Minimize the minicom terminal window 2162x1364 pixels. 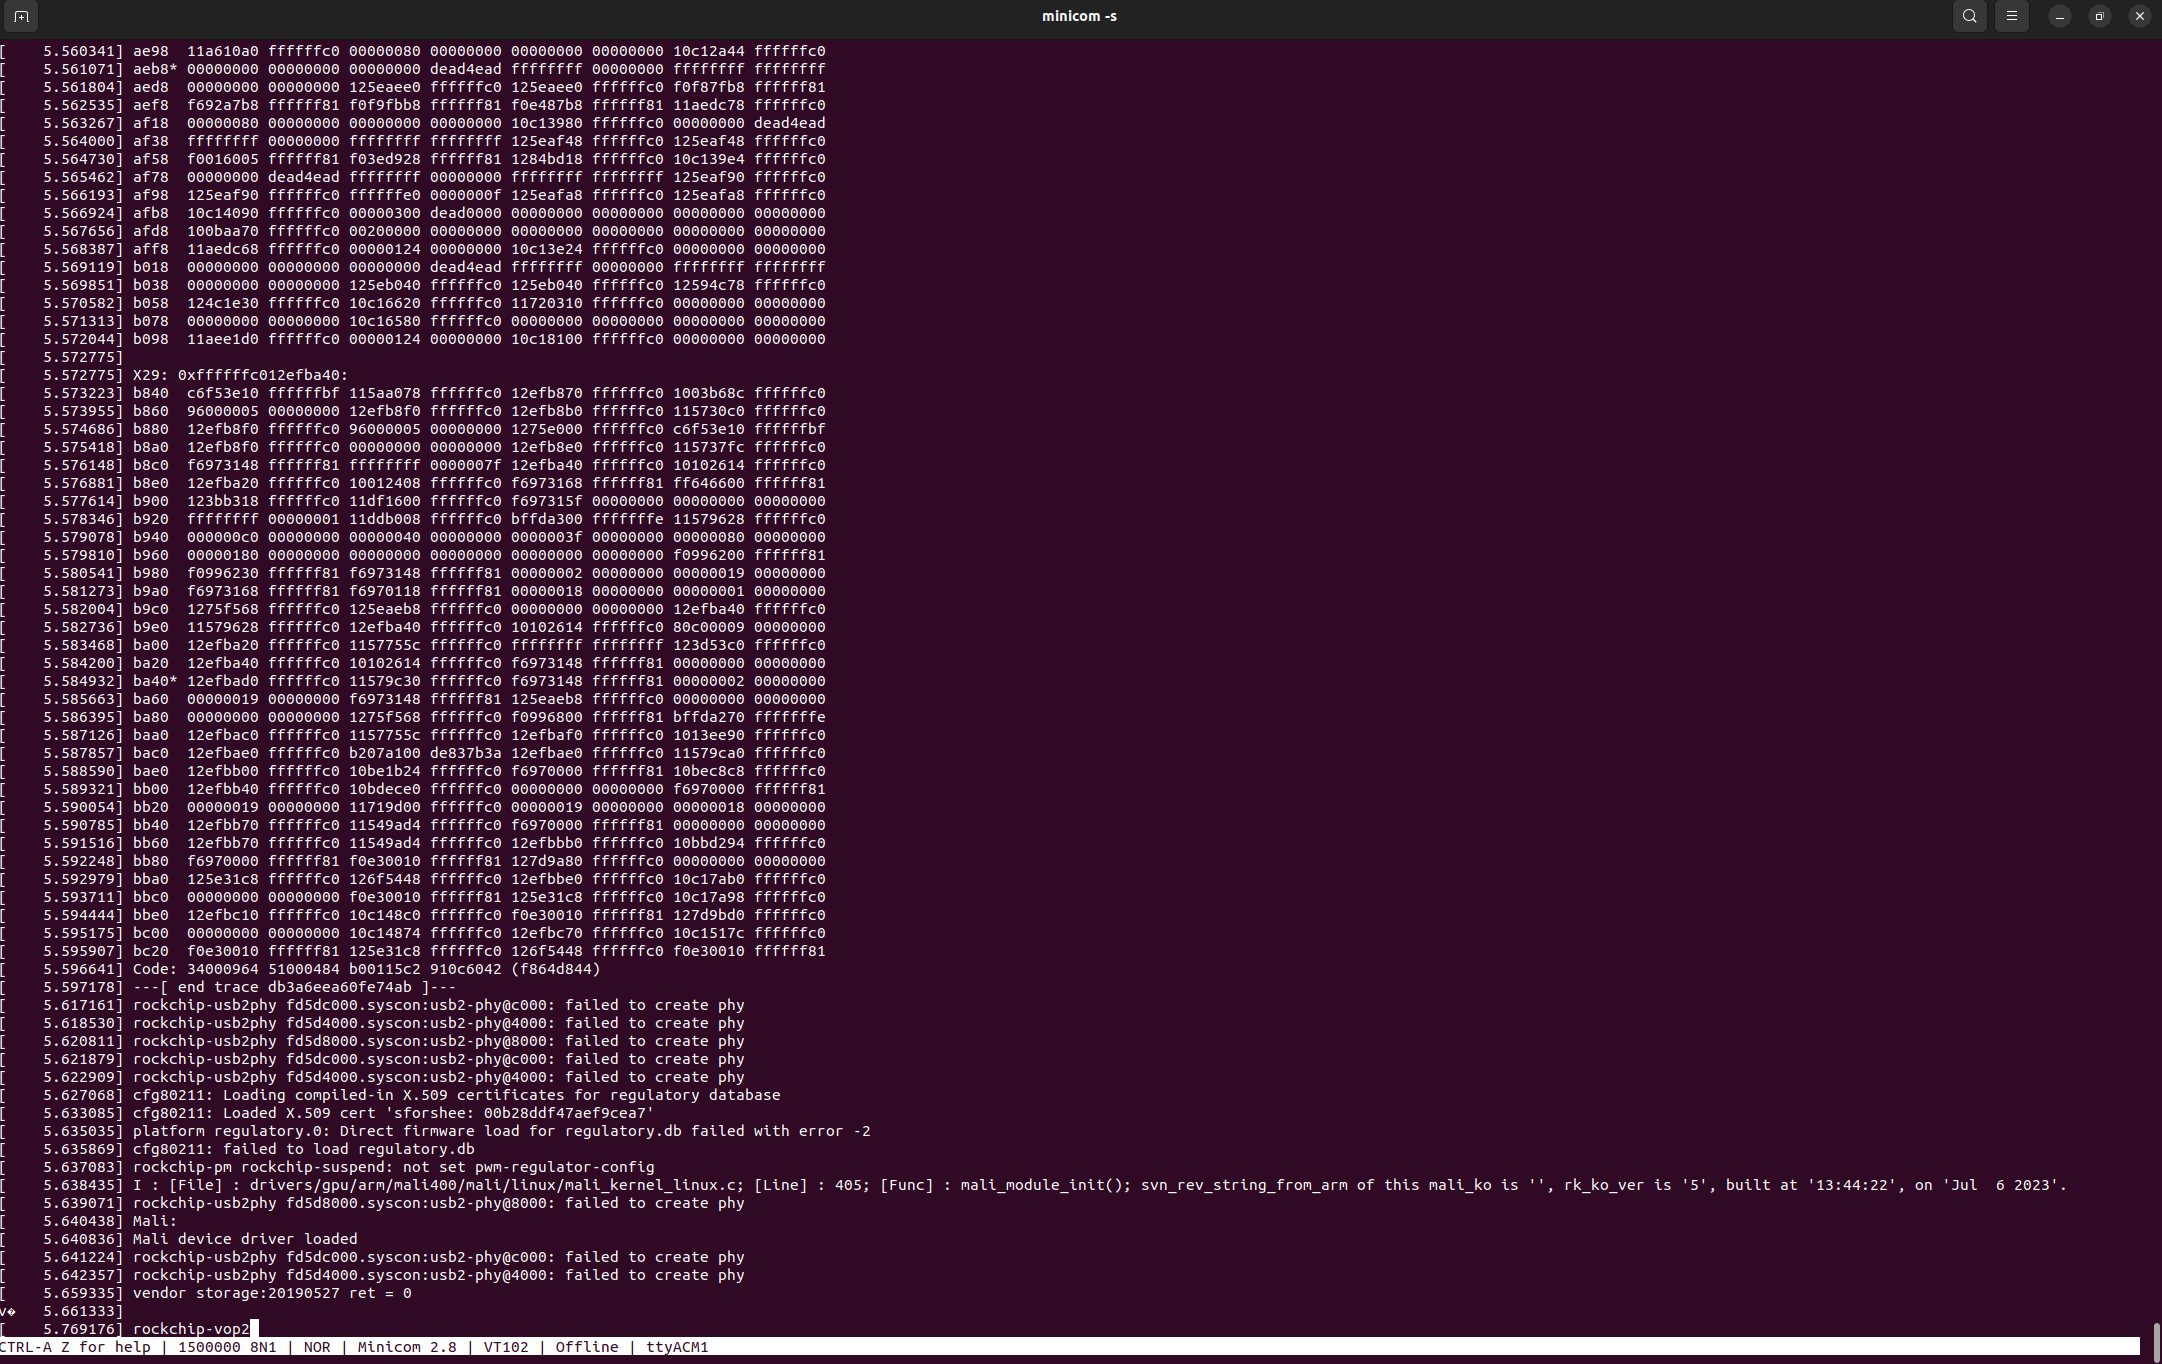tap(2059, 16)
